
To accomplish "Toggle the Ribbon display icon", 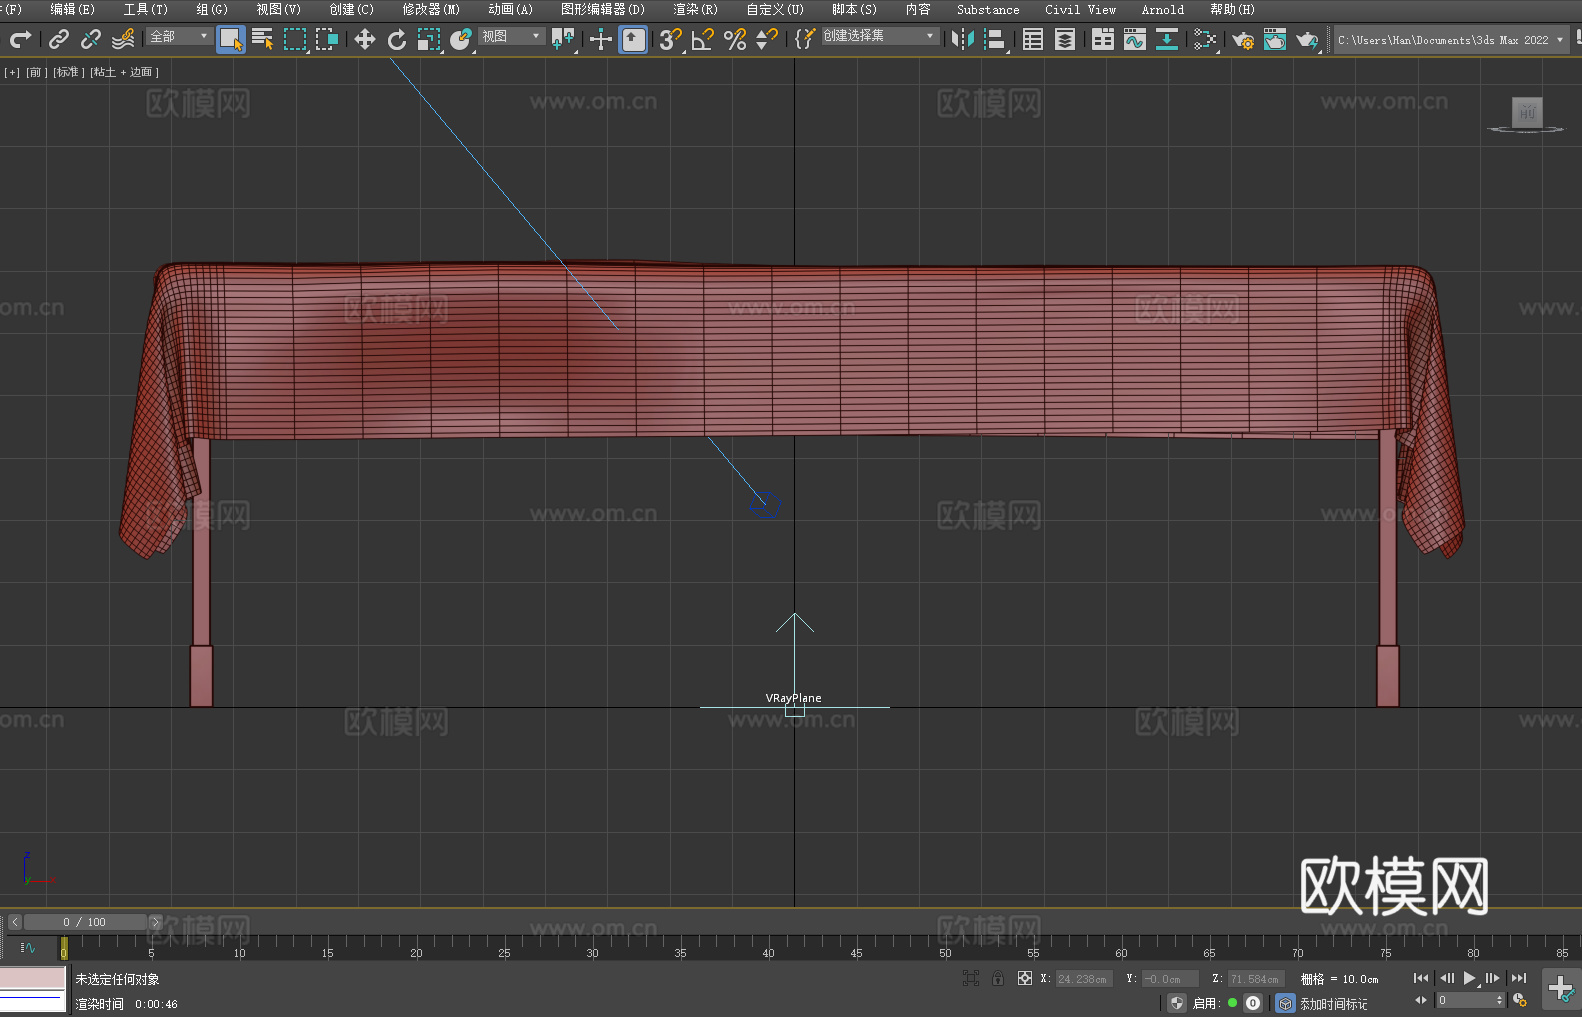I will pos(1103,39).
